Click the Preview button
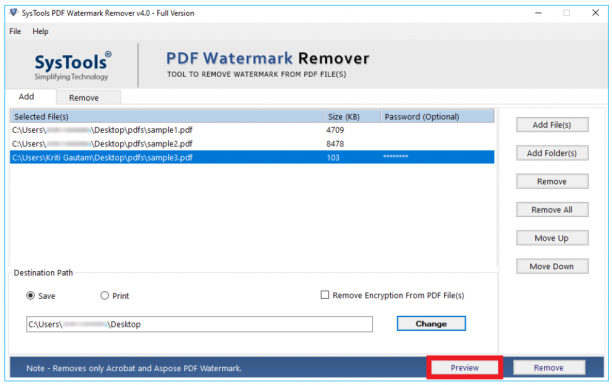The width and height of the screenshot is (612, 385). [x=464, y=367]
